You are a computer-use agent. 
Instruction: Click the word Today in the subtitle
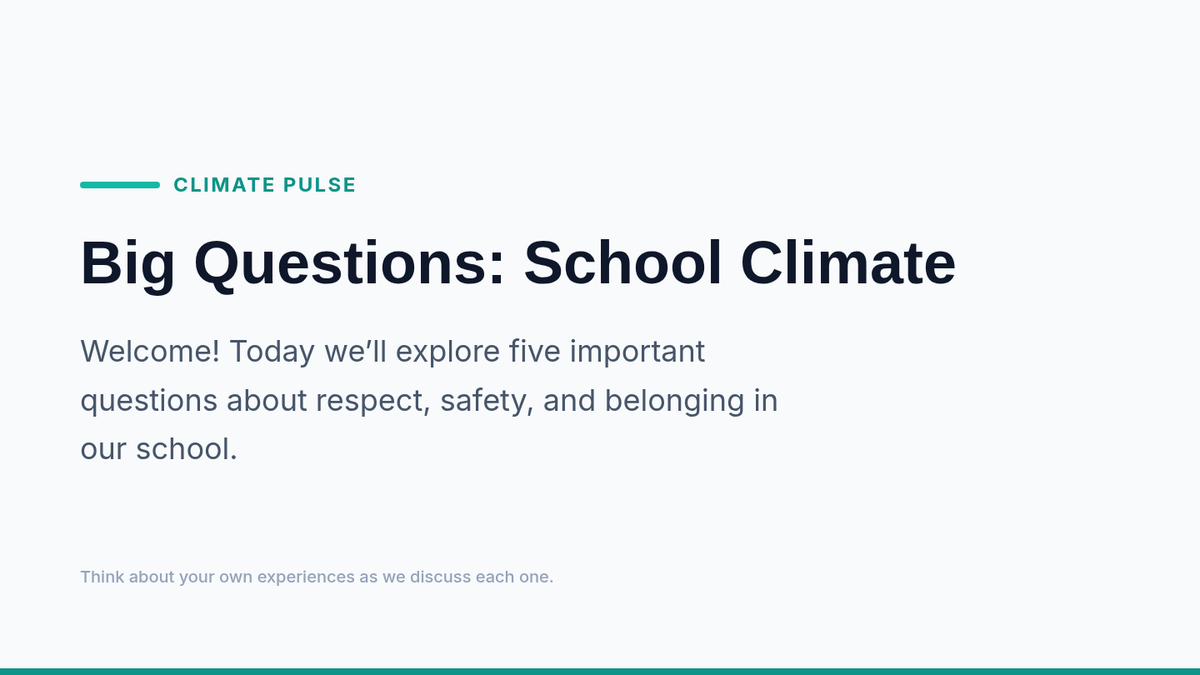[272, 352]
